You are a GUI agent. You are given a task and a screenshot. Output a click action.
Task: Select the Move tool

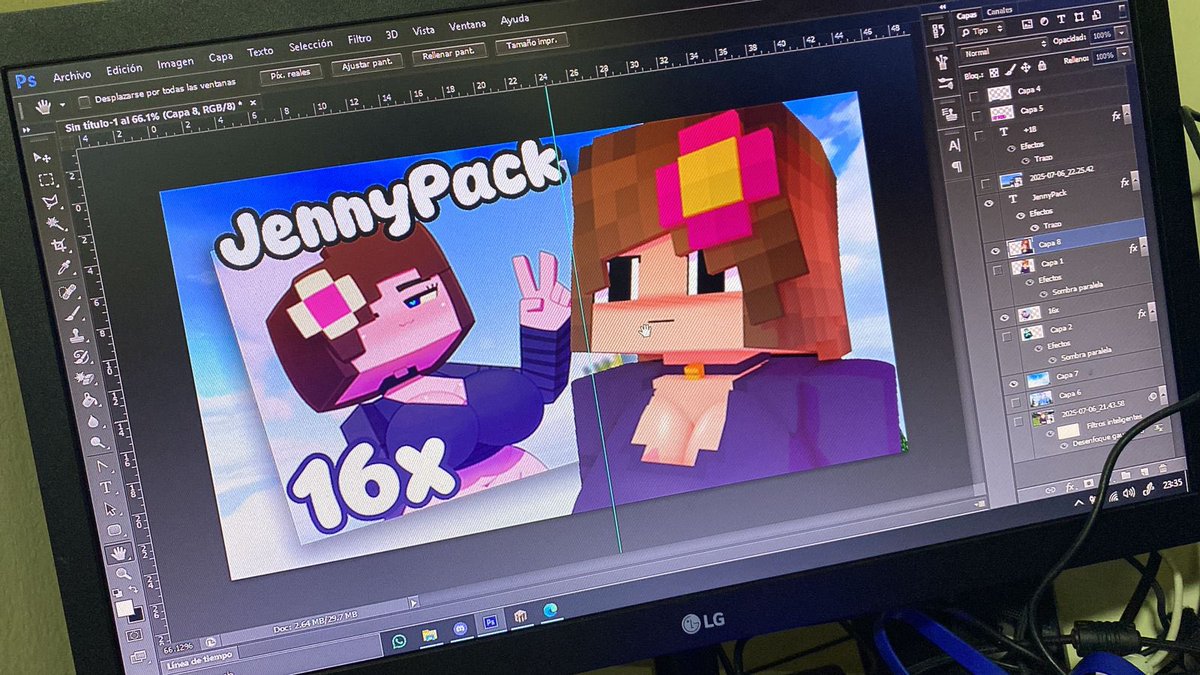(43, 156)
